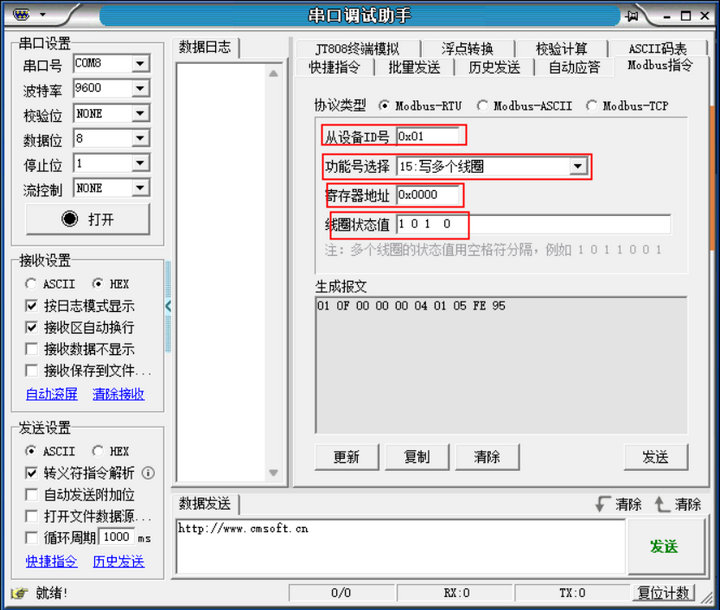720x610 pixels.
Task: Select the Modbus指令 tab
Action: pos(660,66)
